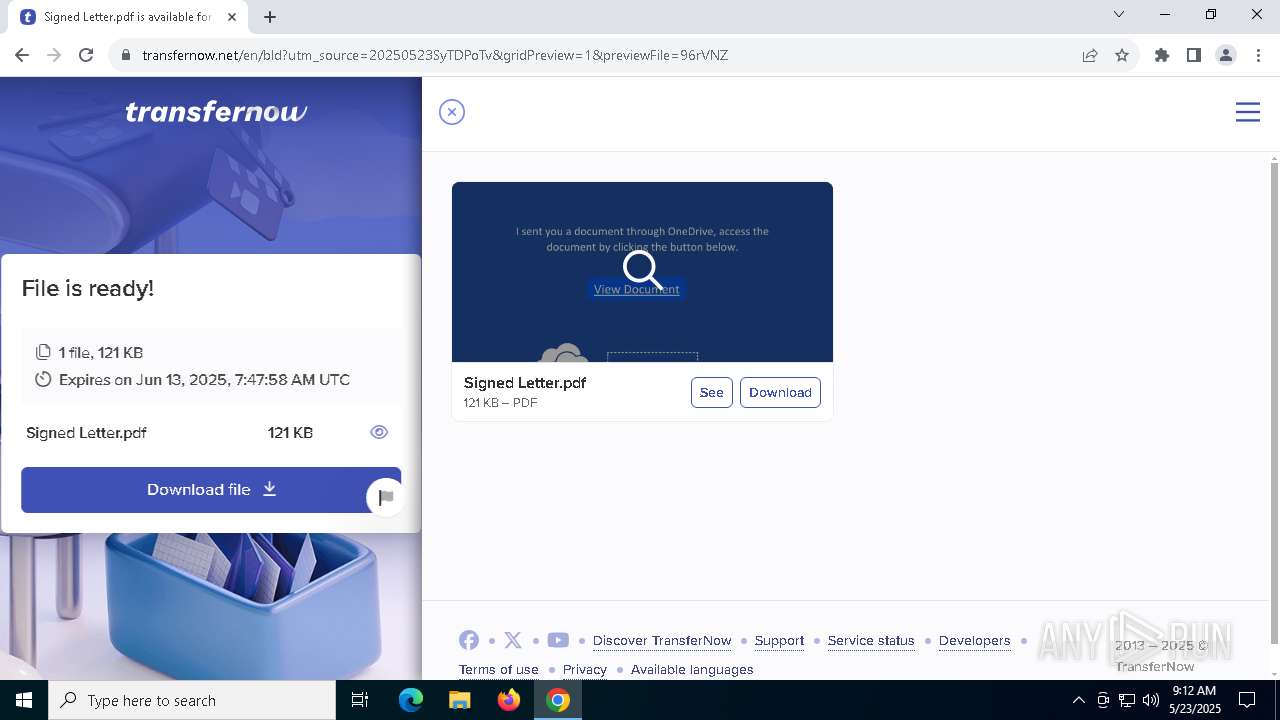This screenshot has height=720, width=1280.
Task: Click the taskbar search box
Action: (192, 700)
